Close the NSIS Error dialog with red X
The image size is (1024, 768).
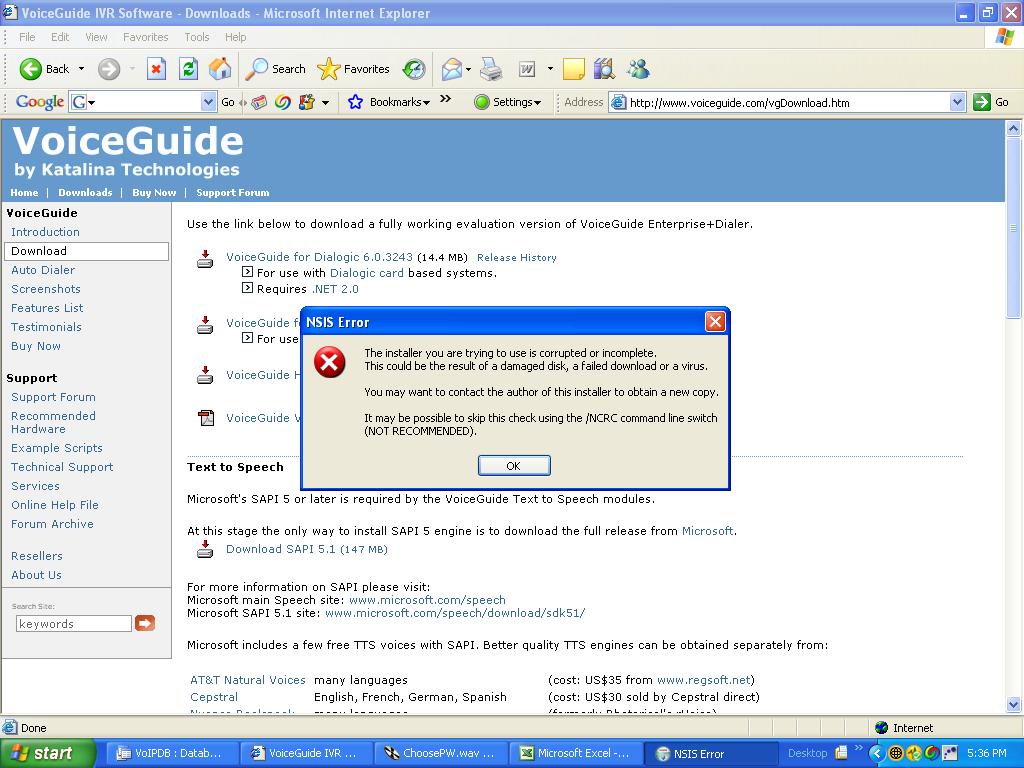(x=715, y=321)
